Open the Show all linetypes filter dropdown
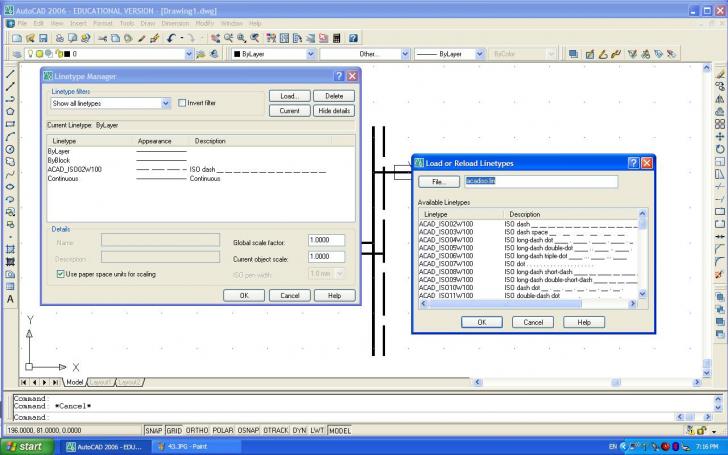The height and width of the screenshot is (455, 728). (x=166, y=104)
